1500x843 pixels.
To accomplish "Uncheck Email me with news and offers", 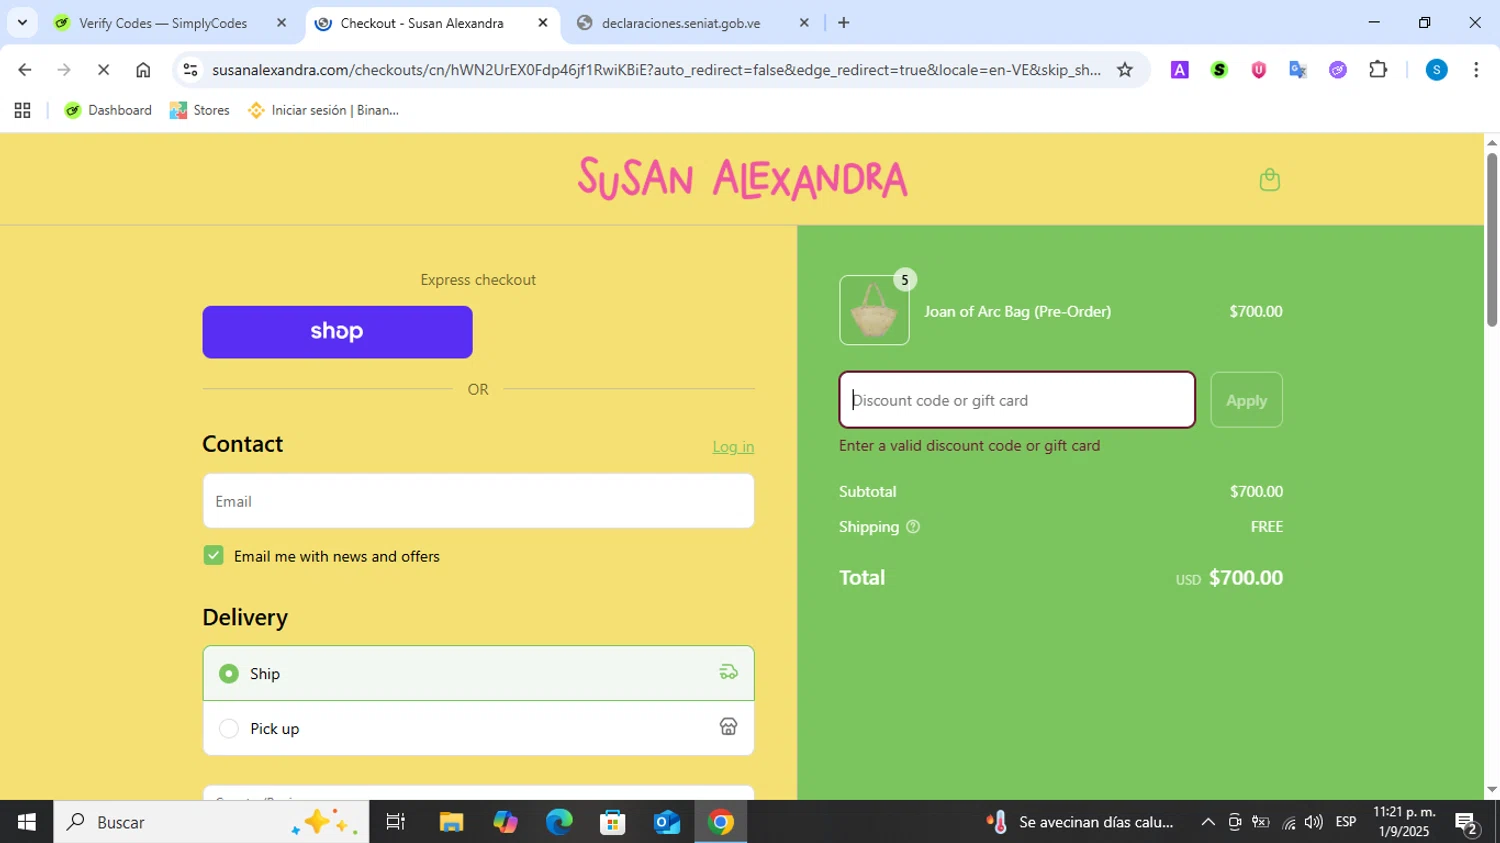I will click(x=213, y=556).
